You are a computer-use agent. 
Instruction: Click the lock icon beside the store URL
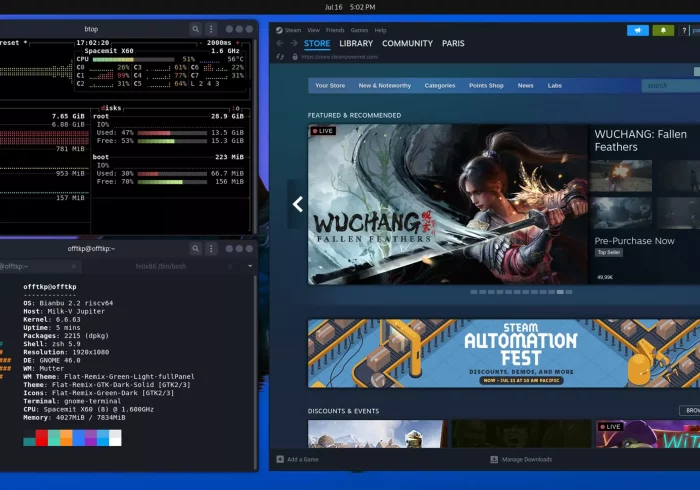(295, 57)
